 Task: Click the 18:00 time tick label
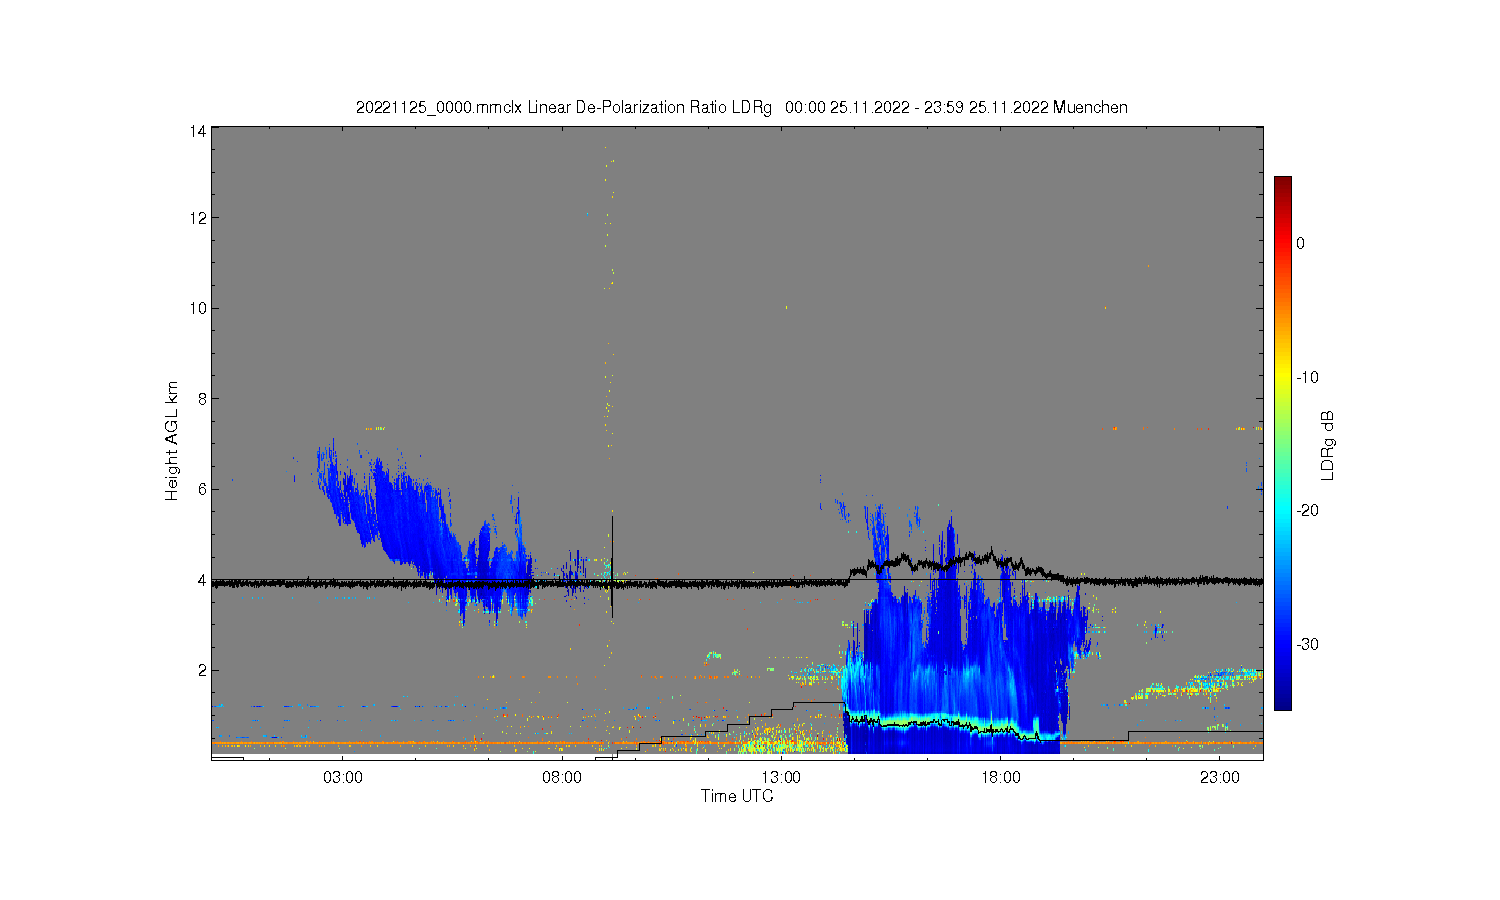point(1000,777)
